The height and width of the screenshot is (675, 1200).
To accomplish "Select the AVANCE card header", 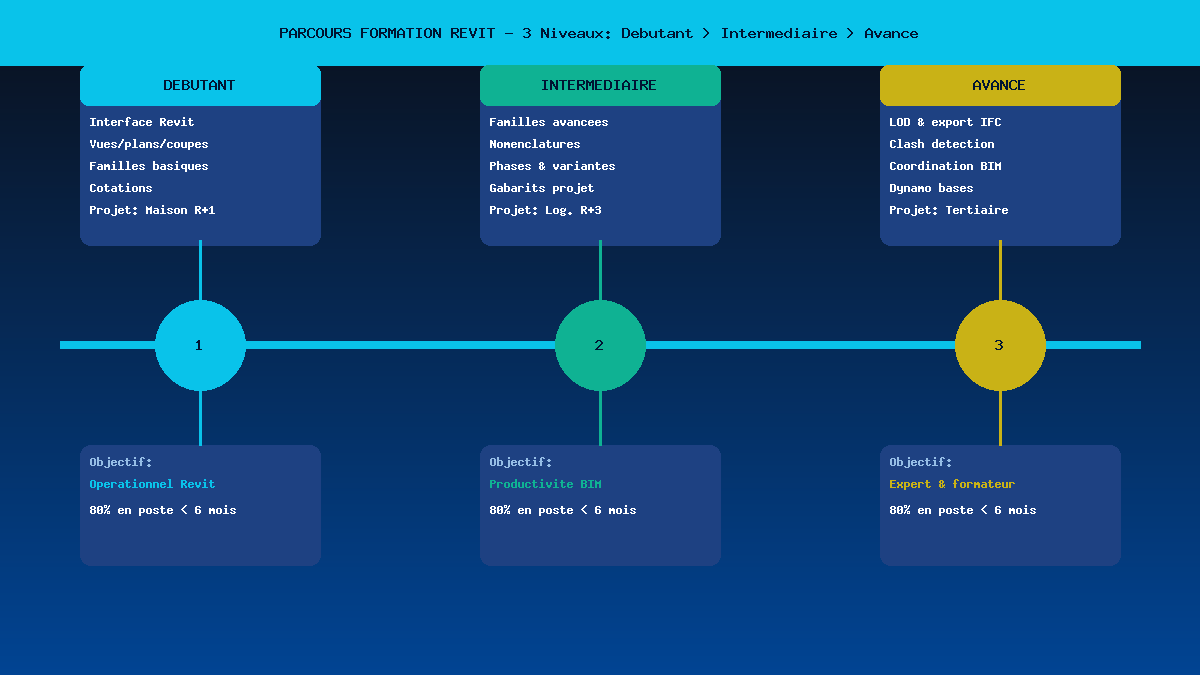I will click(1000, 85).
